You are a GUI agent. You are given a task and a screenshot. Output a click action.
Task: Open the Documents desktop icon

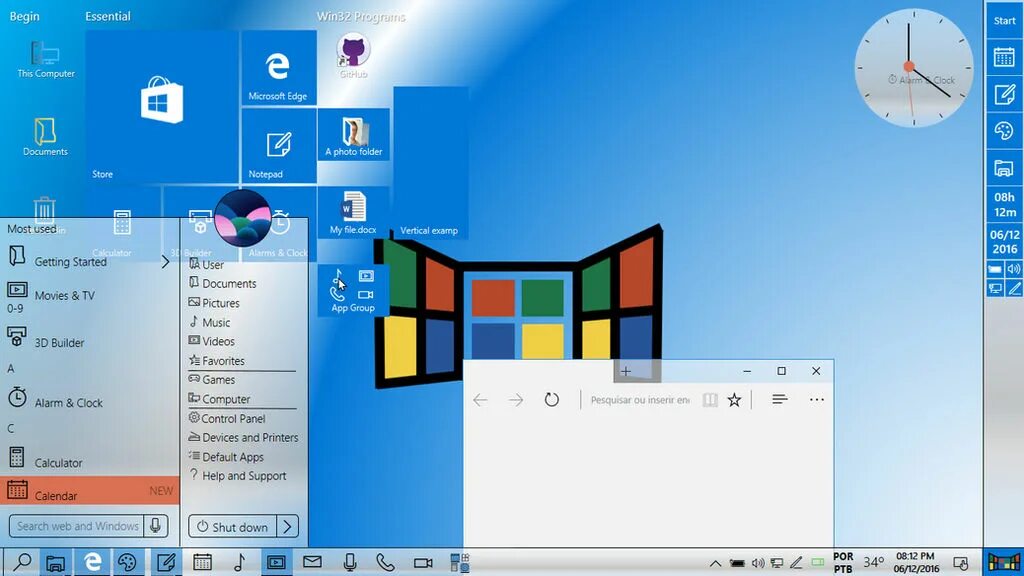(x=45, y=137)
